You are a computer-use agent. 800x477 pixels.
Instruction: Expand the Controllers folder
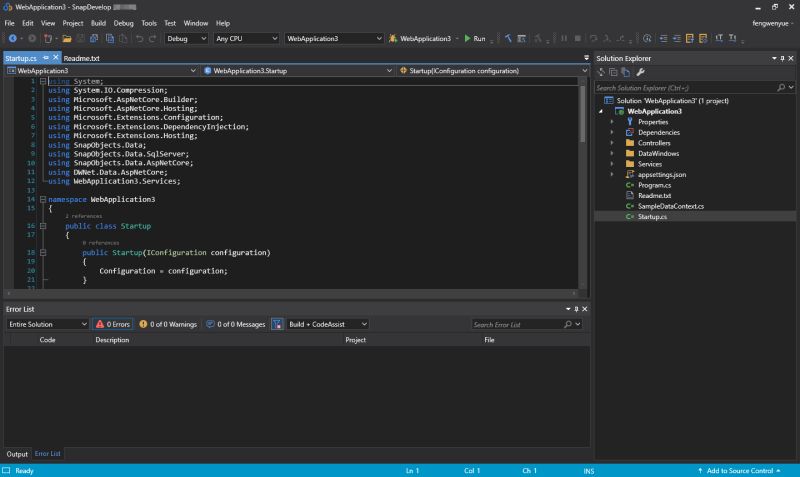[612, 143]
